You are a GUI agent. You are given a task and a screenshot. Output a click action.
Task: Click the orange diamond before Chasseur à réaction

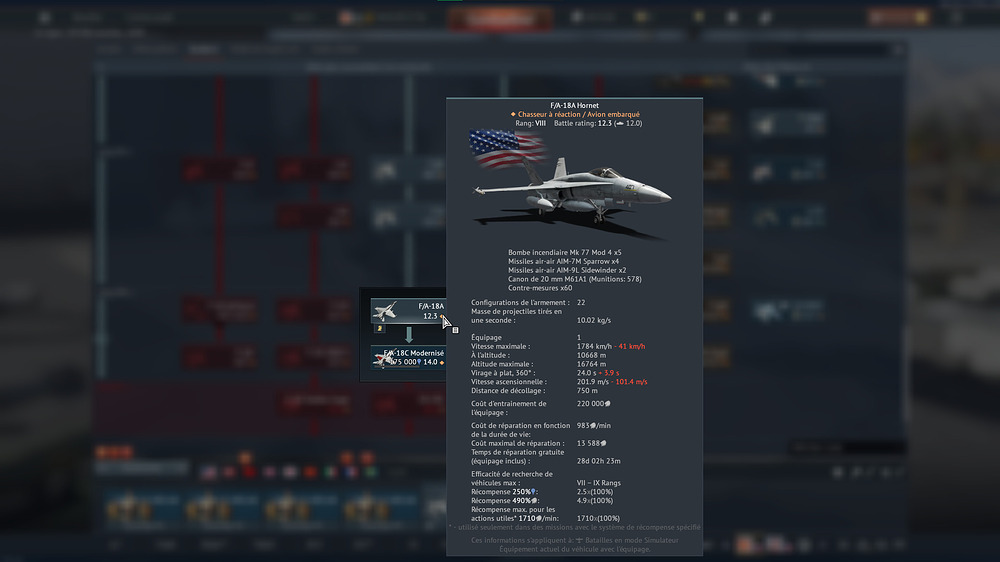click(513, 114)
